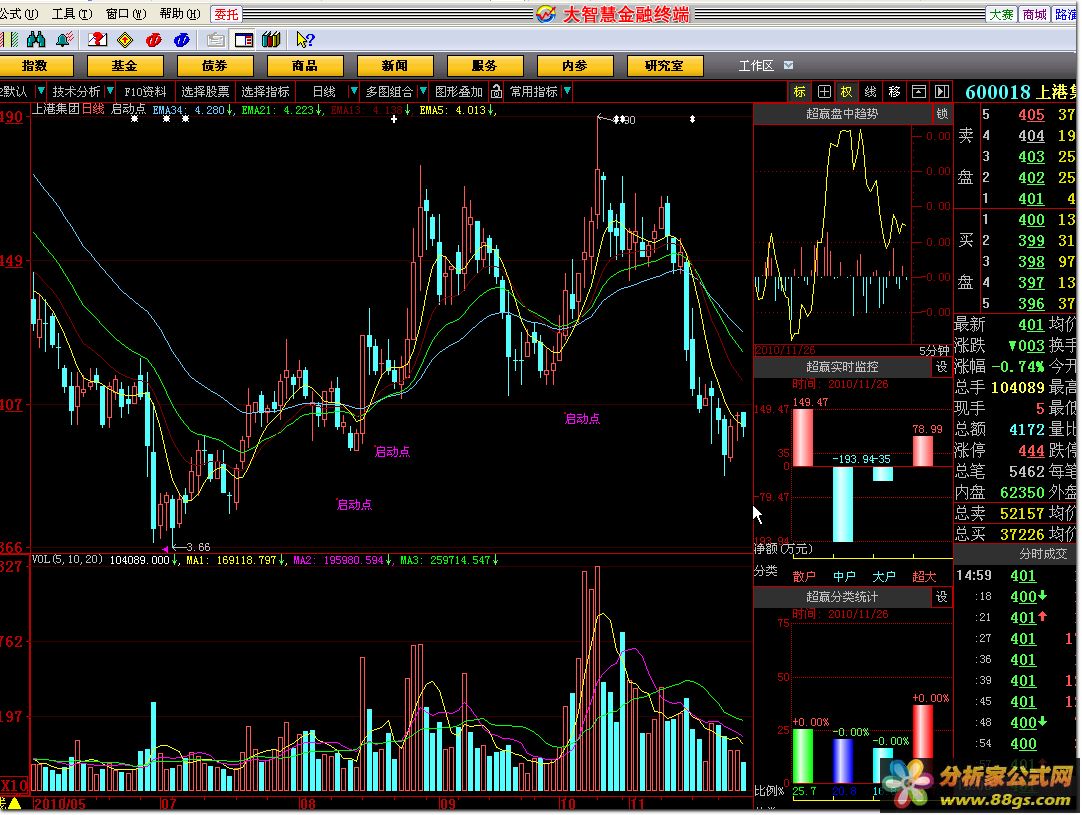This screenshot has width=1082, height=815.
Task: Open the books library icon
Action: click(271, 39)
